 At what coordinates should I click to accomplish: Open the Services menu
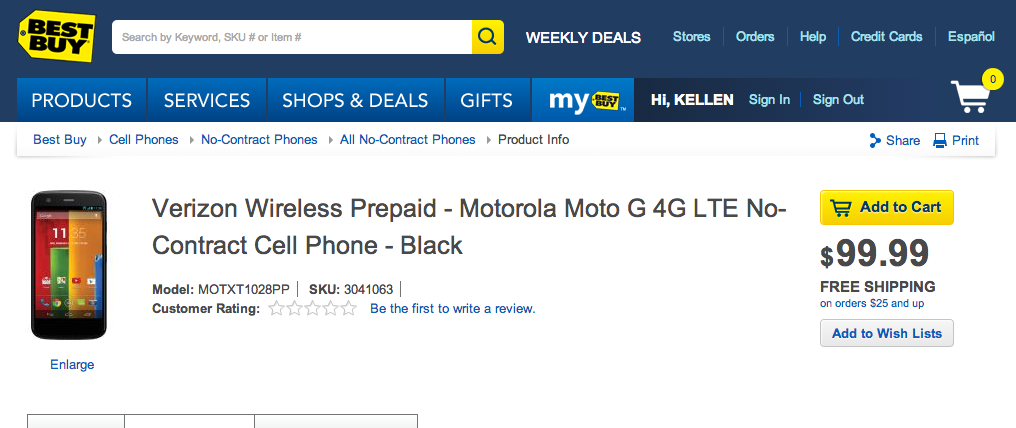click(x=207, y=100)
